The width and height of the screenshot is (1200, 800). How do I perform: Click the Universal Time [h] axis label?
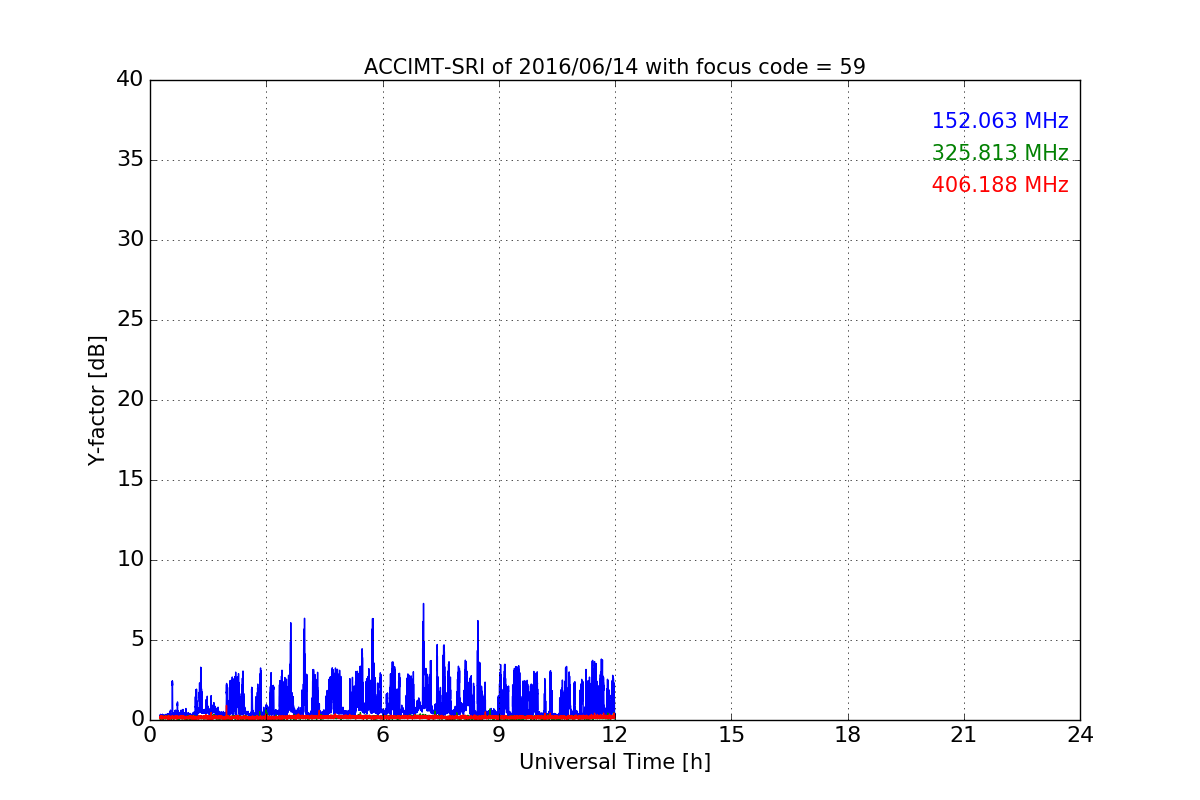(x=614, y=762)
